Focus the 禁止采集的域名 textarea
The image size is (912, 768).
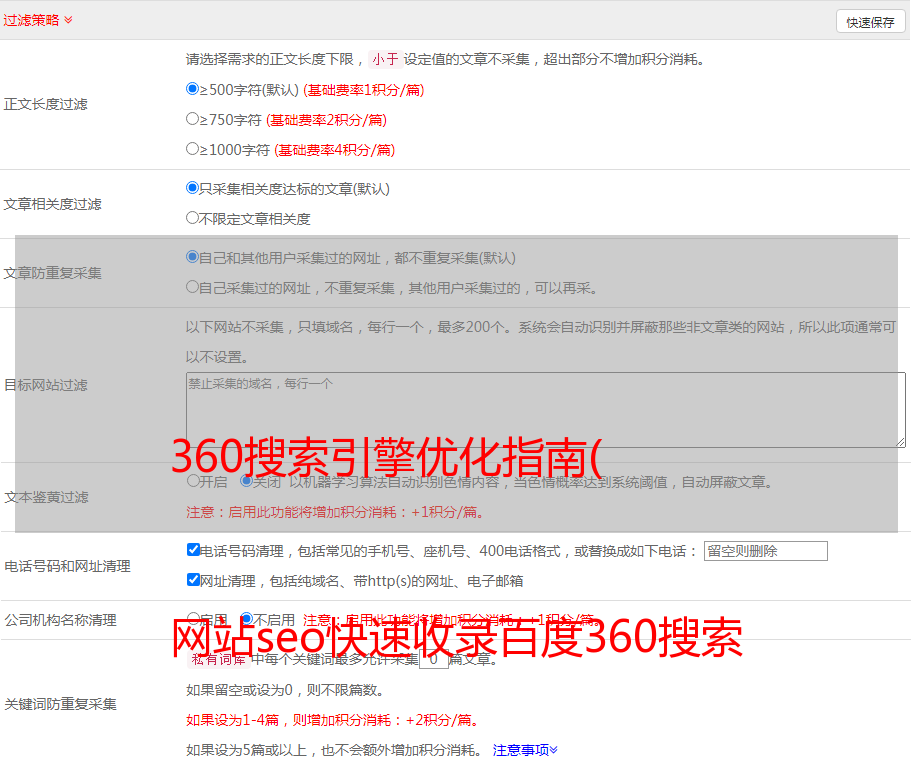pyautogui.click(x=546, y=410)
